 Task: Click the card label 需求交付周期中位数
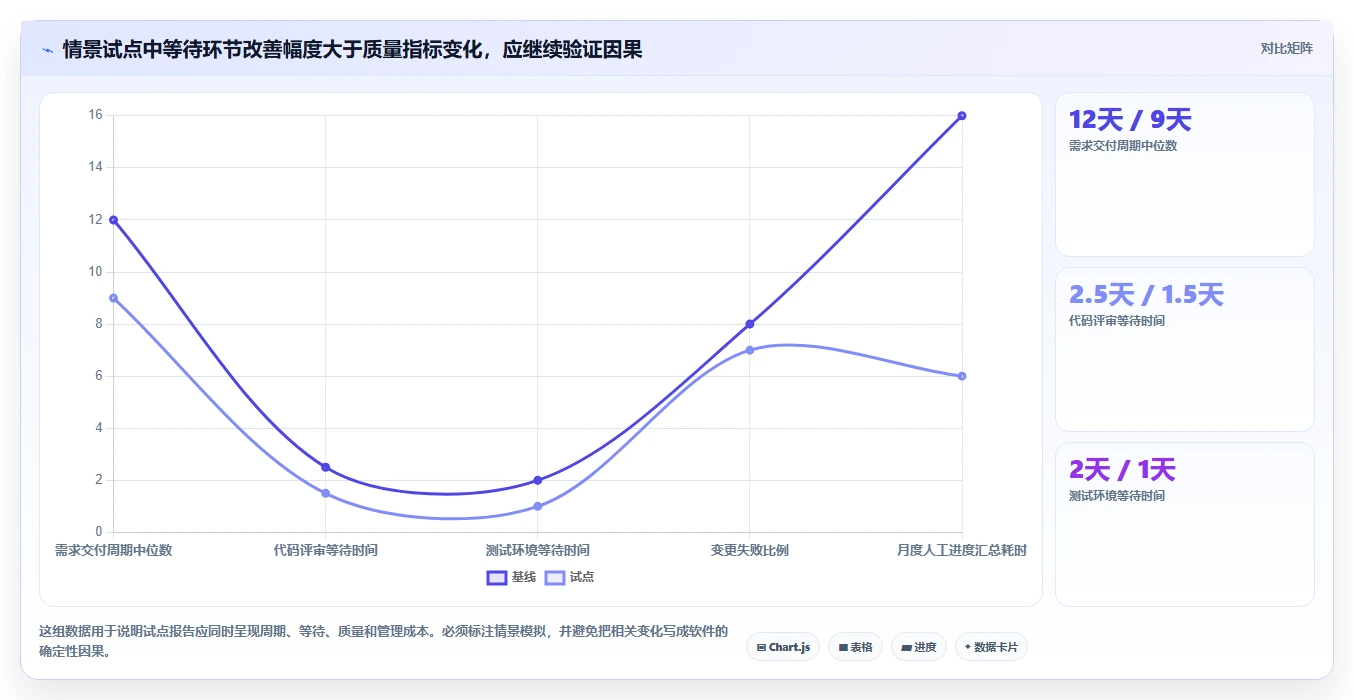click(x=1123, y=146)
